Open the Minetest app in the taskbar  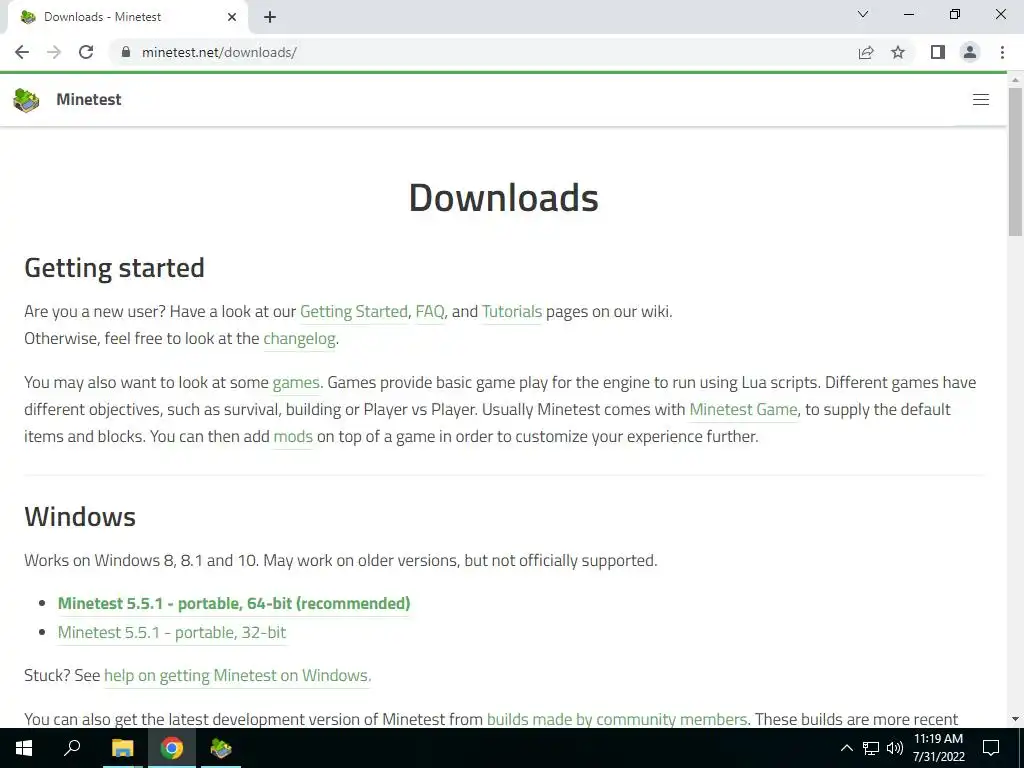pos(221,748)
